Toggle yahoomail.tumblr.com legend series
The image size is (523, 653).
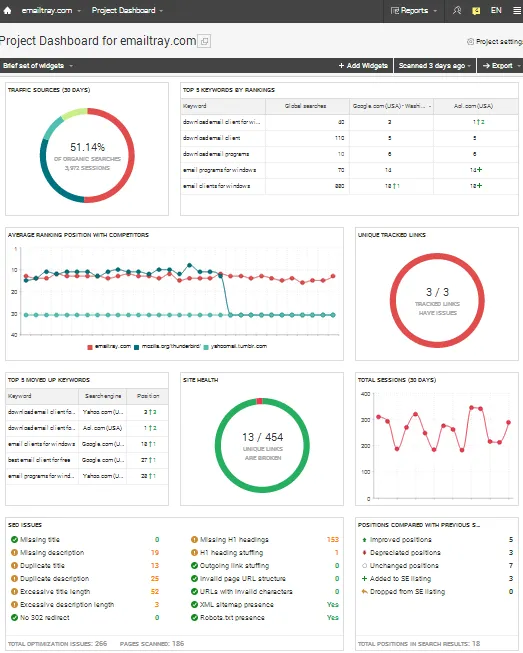[x=235, y=346]
